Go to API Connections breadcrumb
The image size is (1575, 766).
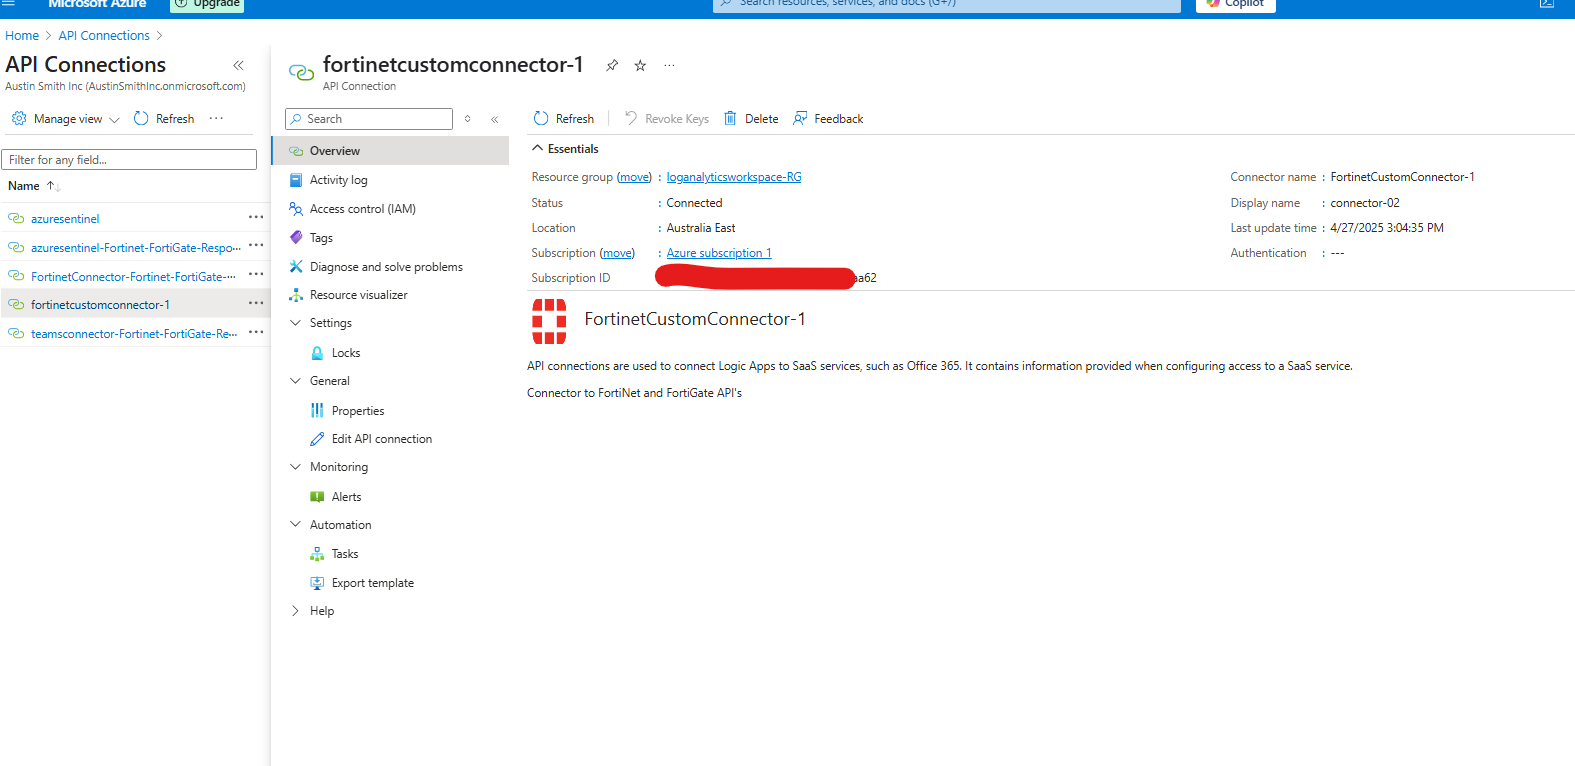point(104,35)
